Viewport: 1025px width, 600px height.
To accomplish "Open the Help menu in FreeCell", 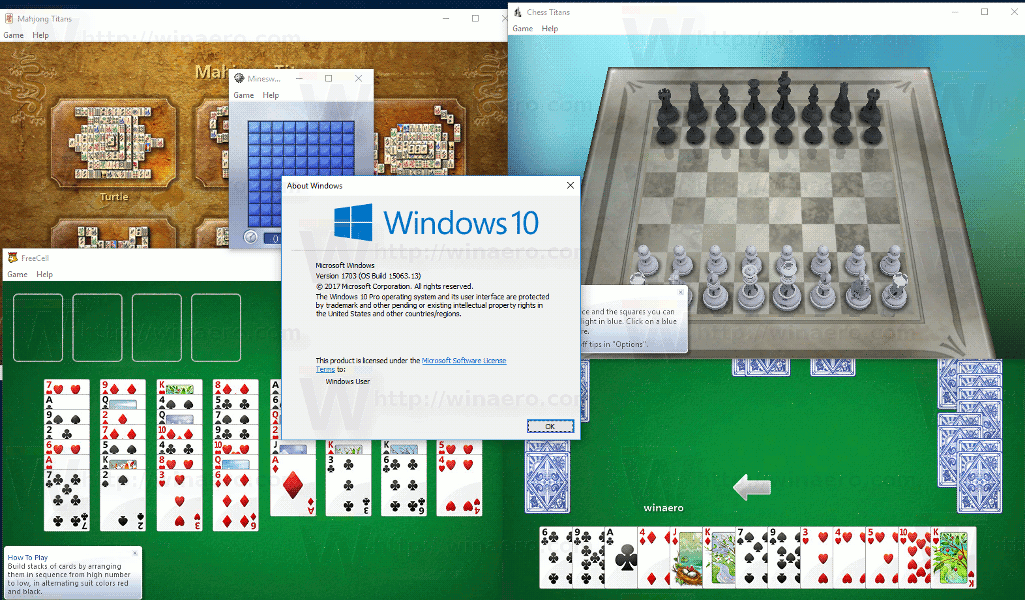I will tap(44, 274).
